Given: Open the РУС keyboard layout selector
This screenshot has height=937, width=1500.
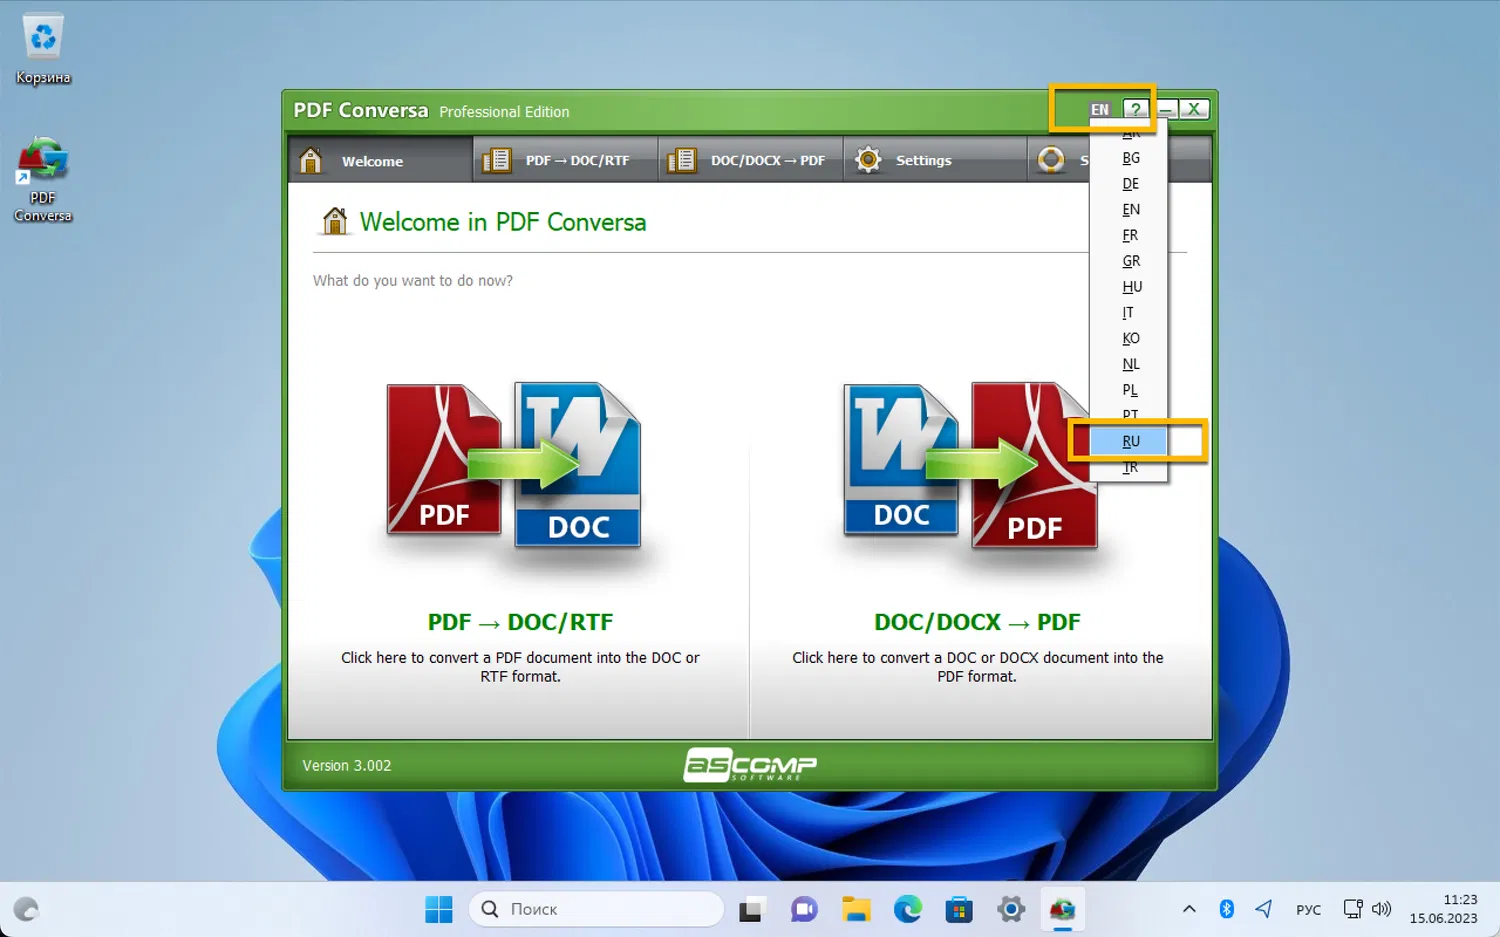Looking at the screenshot, I should tap(1308, 909).
